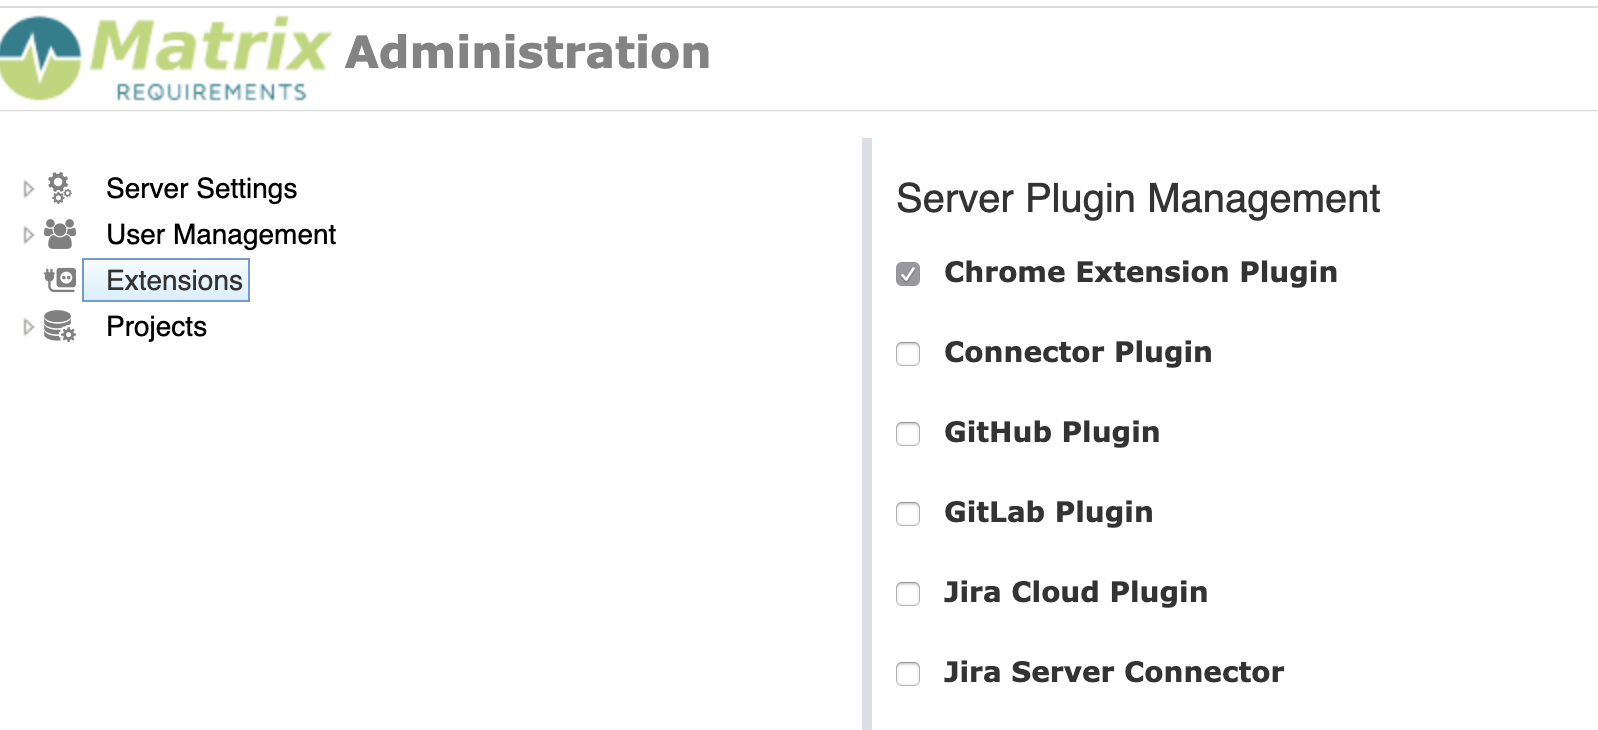Click the vertical panel divider bar
This screenshot has width=1598, height=730.
[867, 434]
